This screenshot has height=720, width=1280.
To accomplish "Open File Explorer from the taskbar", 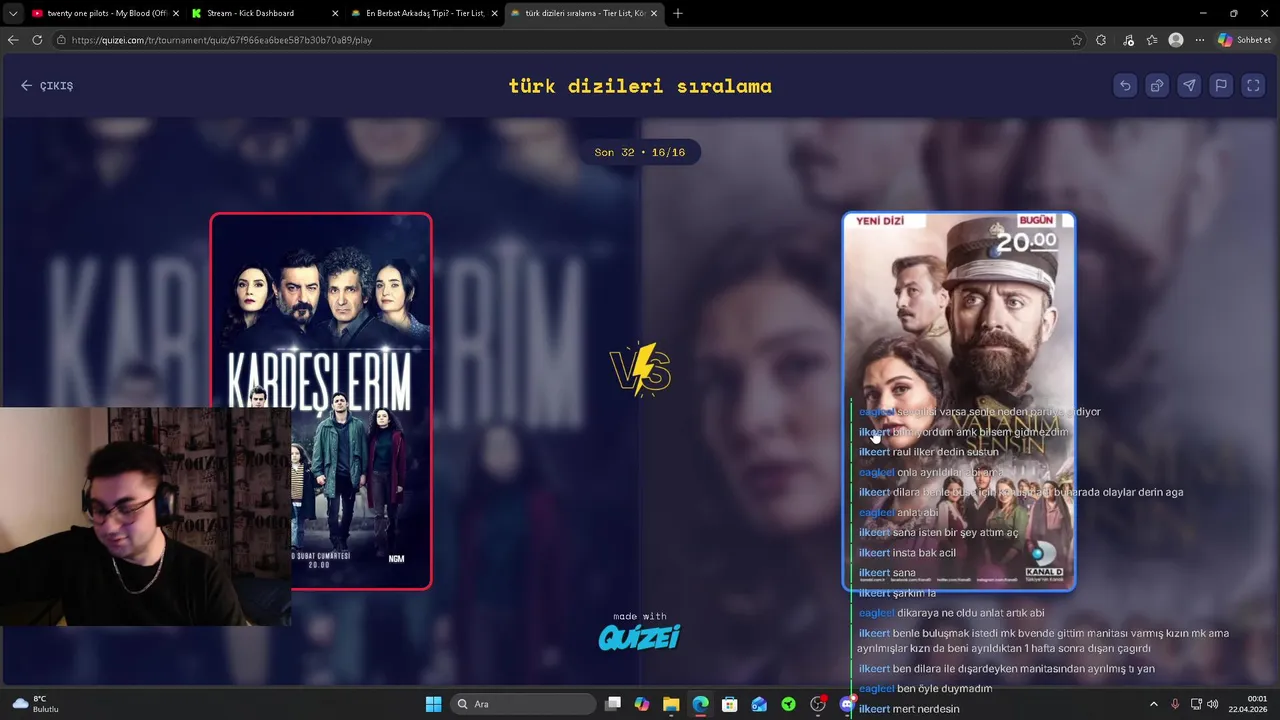I will click(x=671, y=704).
